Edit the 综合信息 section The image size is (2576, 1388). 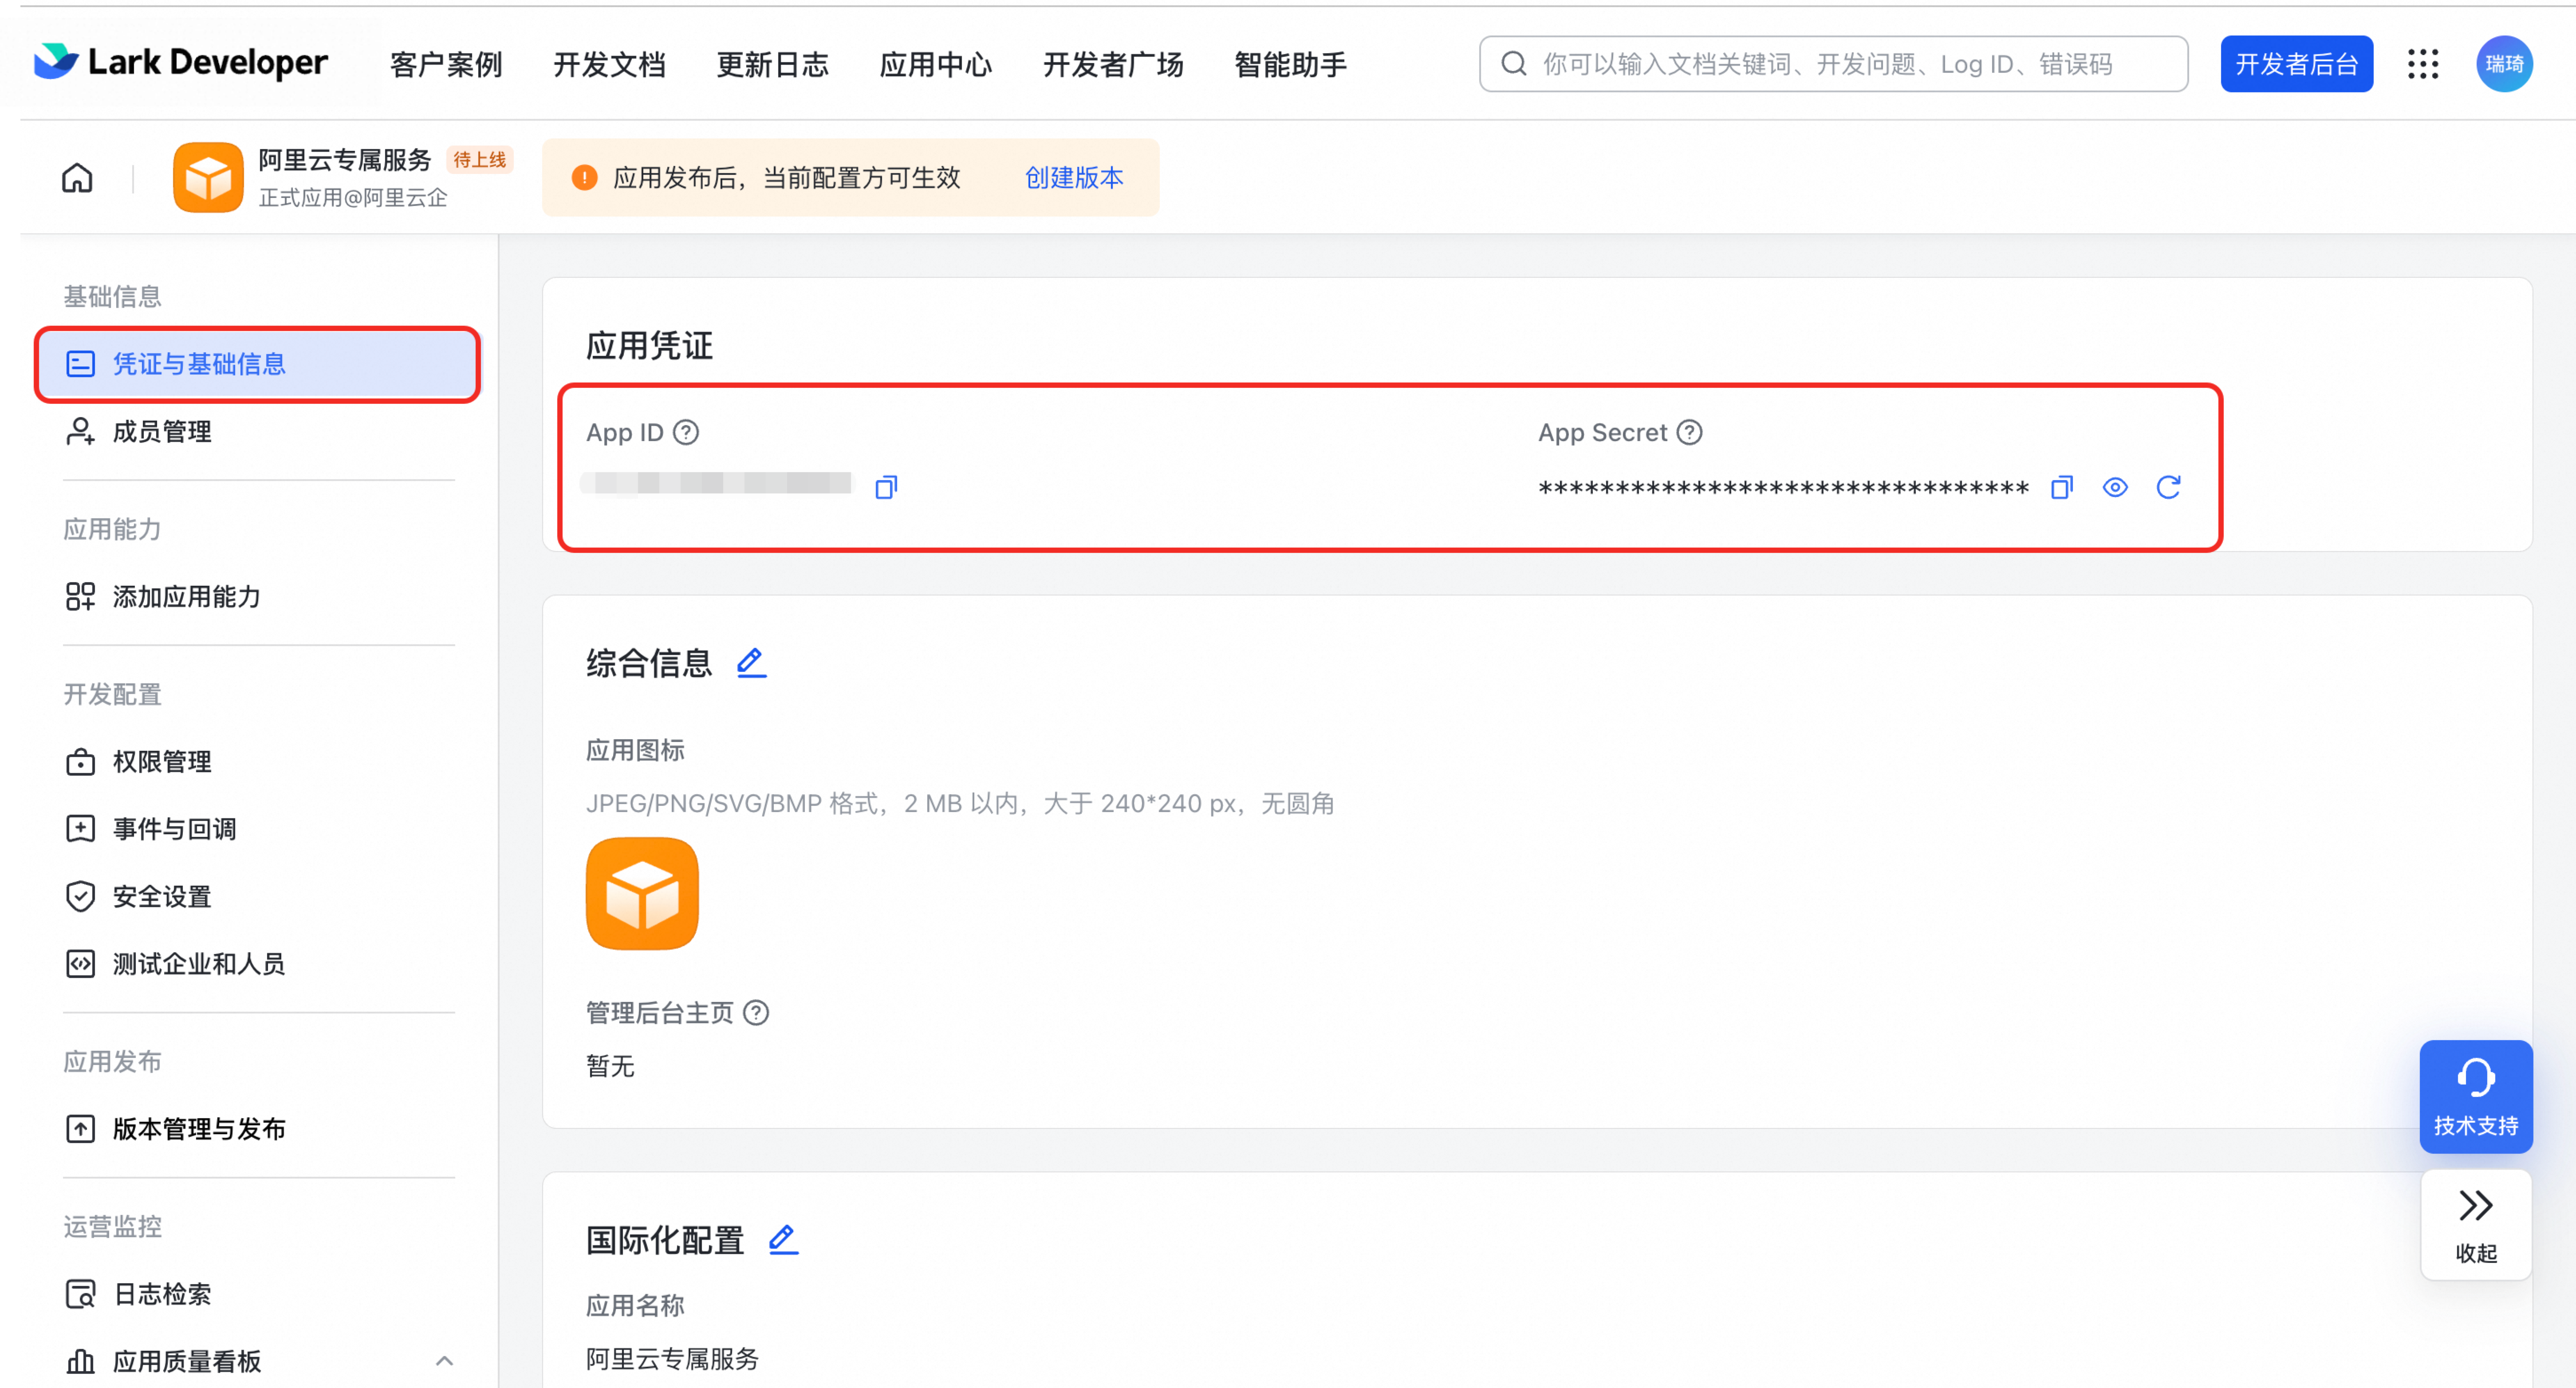[x=751, y=662]
